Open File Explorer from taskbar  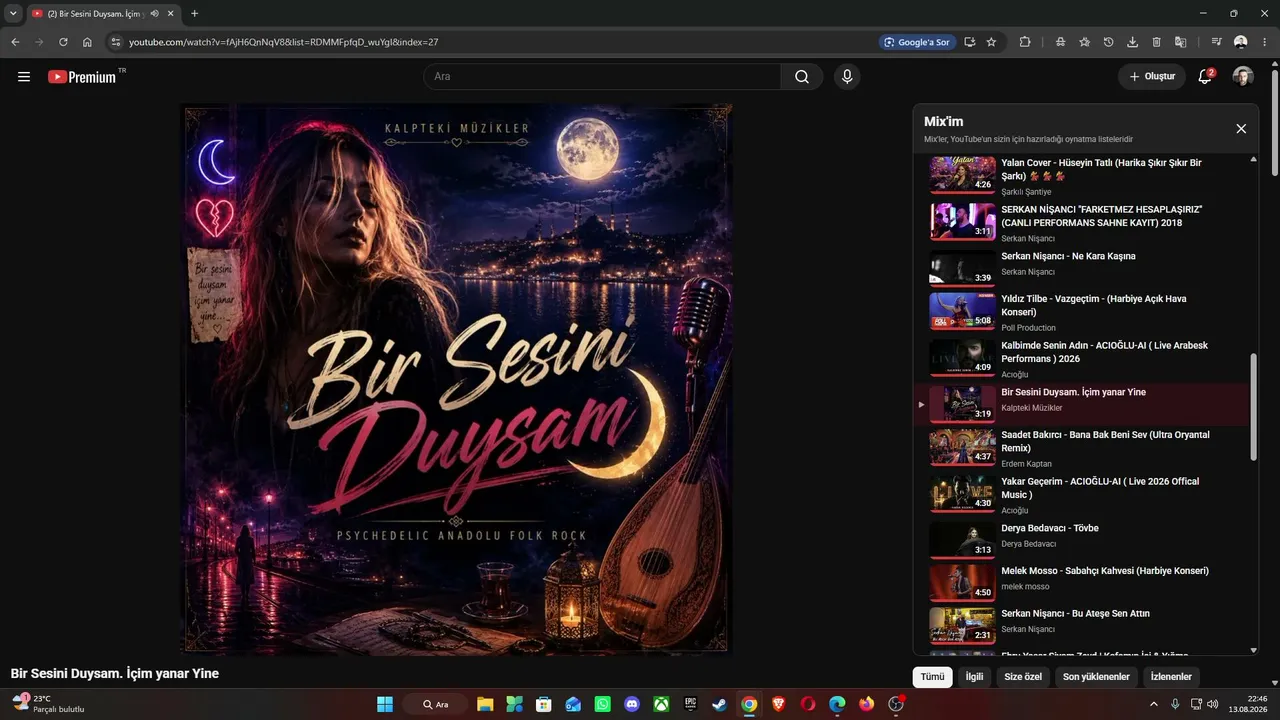click(x=485, y=704)
